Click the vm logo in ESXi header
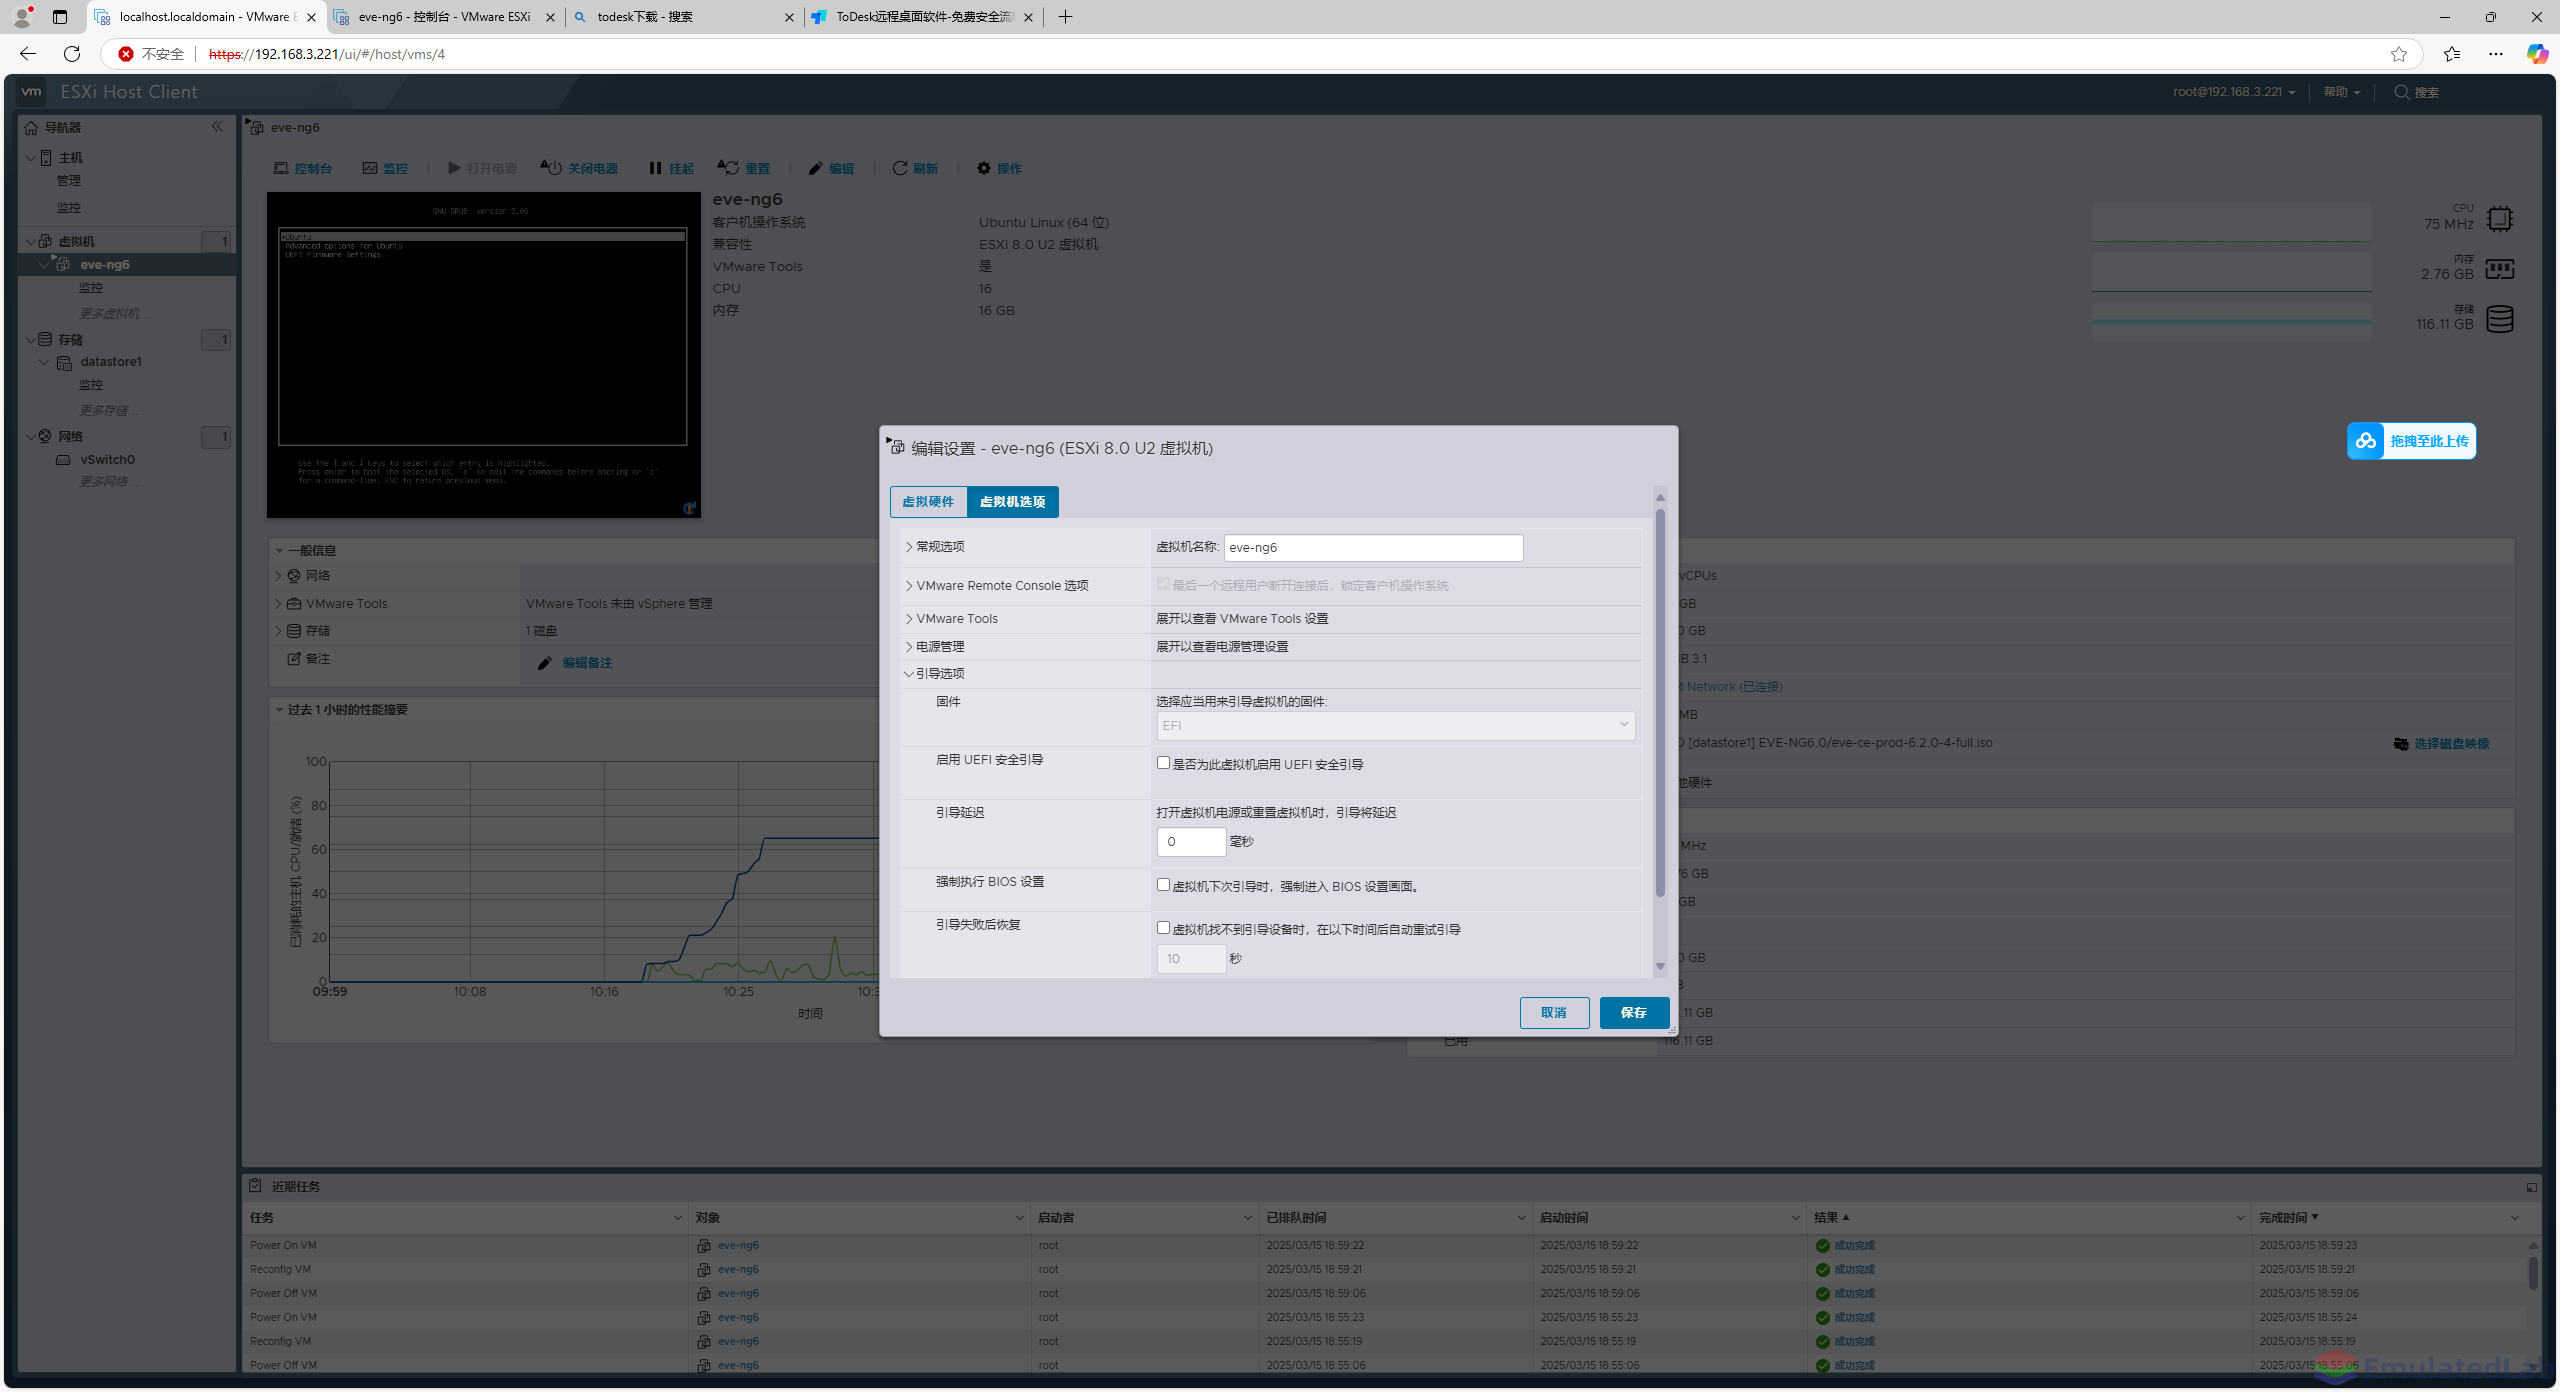The height and width of the screenshot is (1392, 2560). (x=32, y=92)
